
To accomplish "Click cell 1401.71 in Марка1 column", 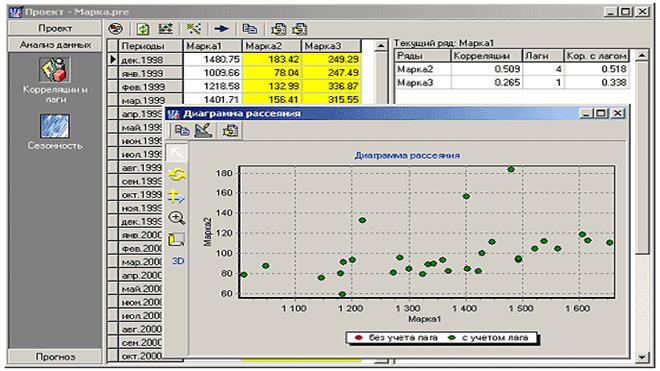I will coord(213,99).
